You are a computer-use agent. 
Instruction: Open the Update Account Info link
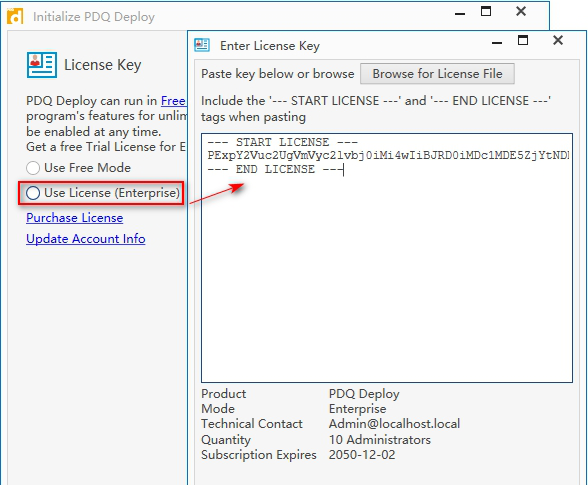[x=86, y=238]
